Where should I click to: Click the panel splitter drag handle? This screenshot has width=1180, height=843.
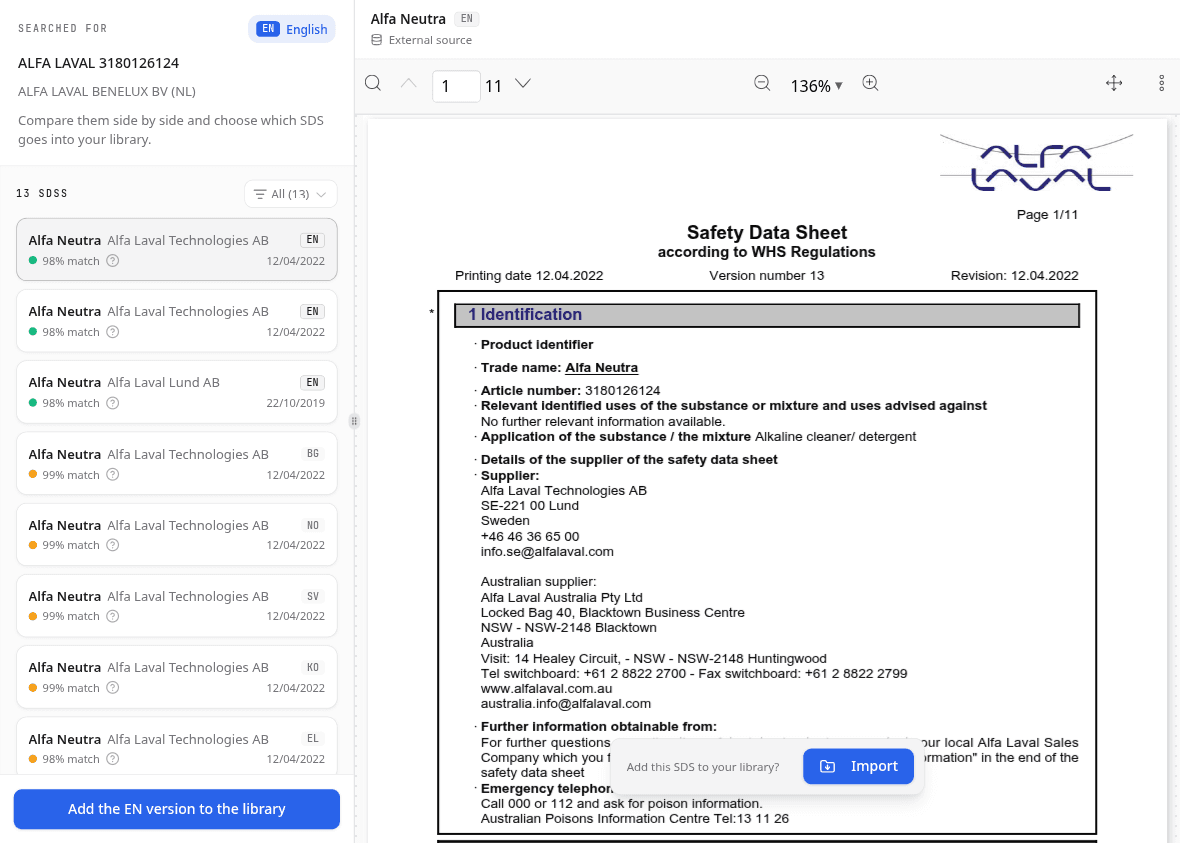[354, 422]
